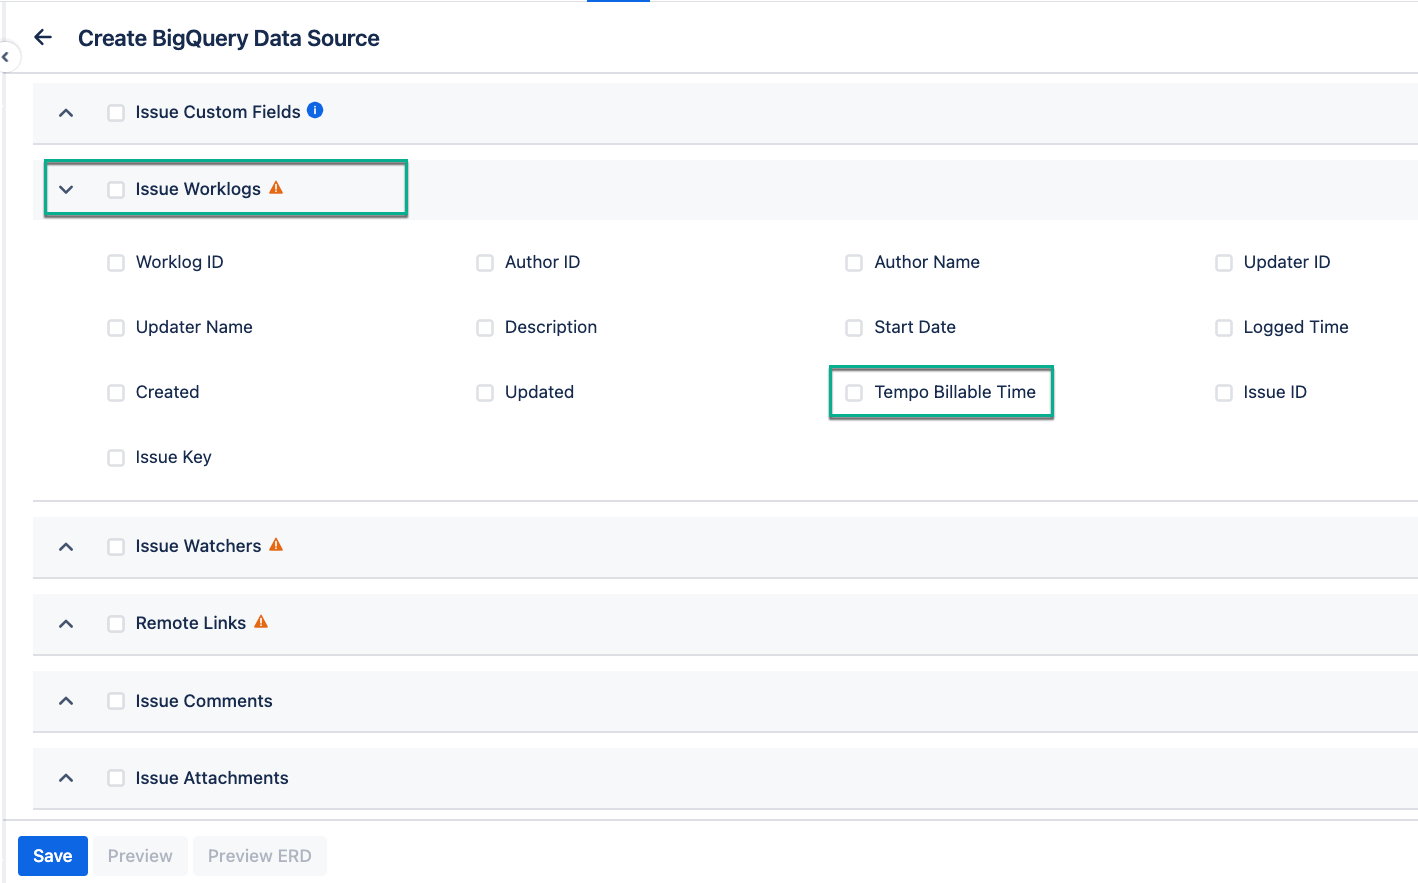This screenshot has width=1418, height=883.
Task: Click the back arrow icon
Action: (43, 38)
